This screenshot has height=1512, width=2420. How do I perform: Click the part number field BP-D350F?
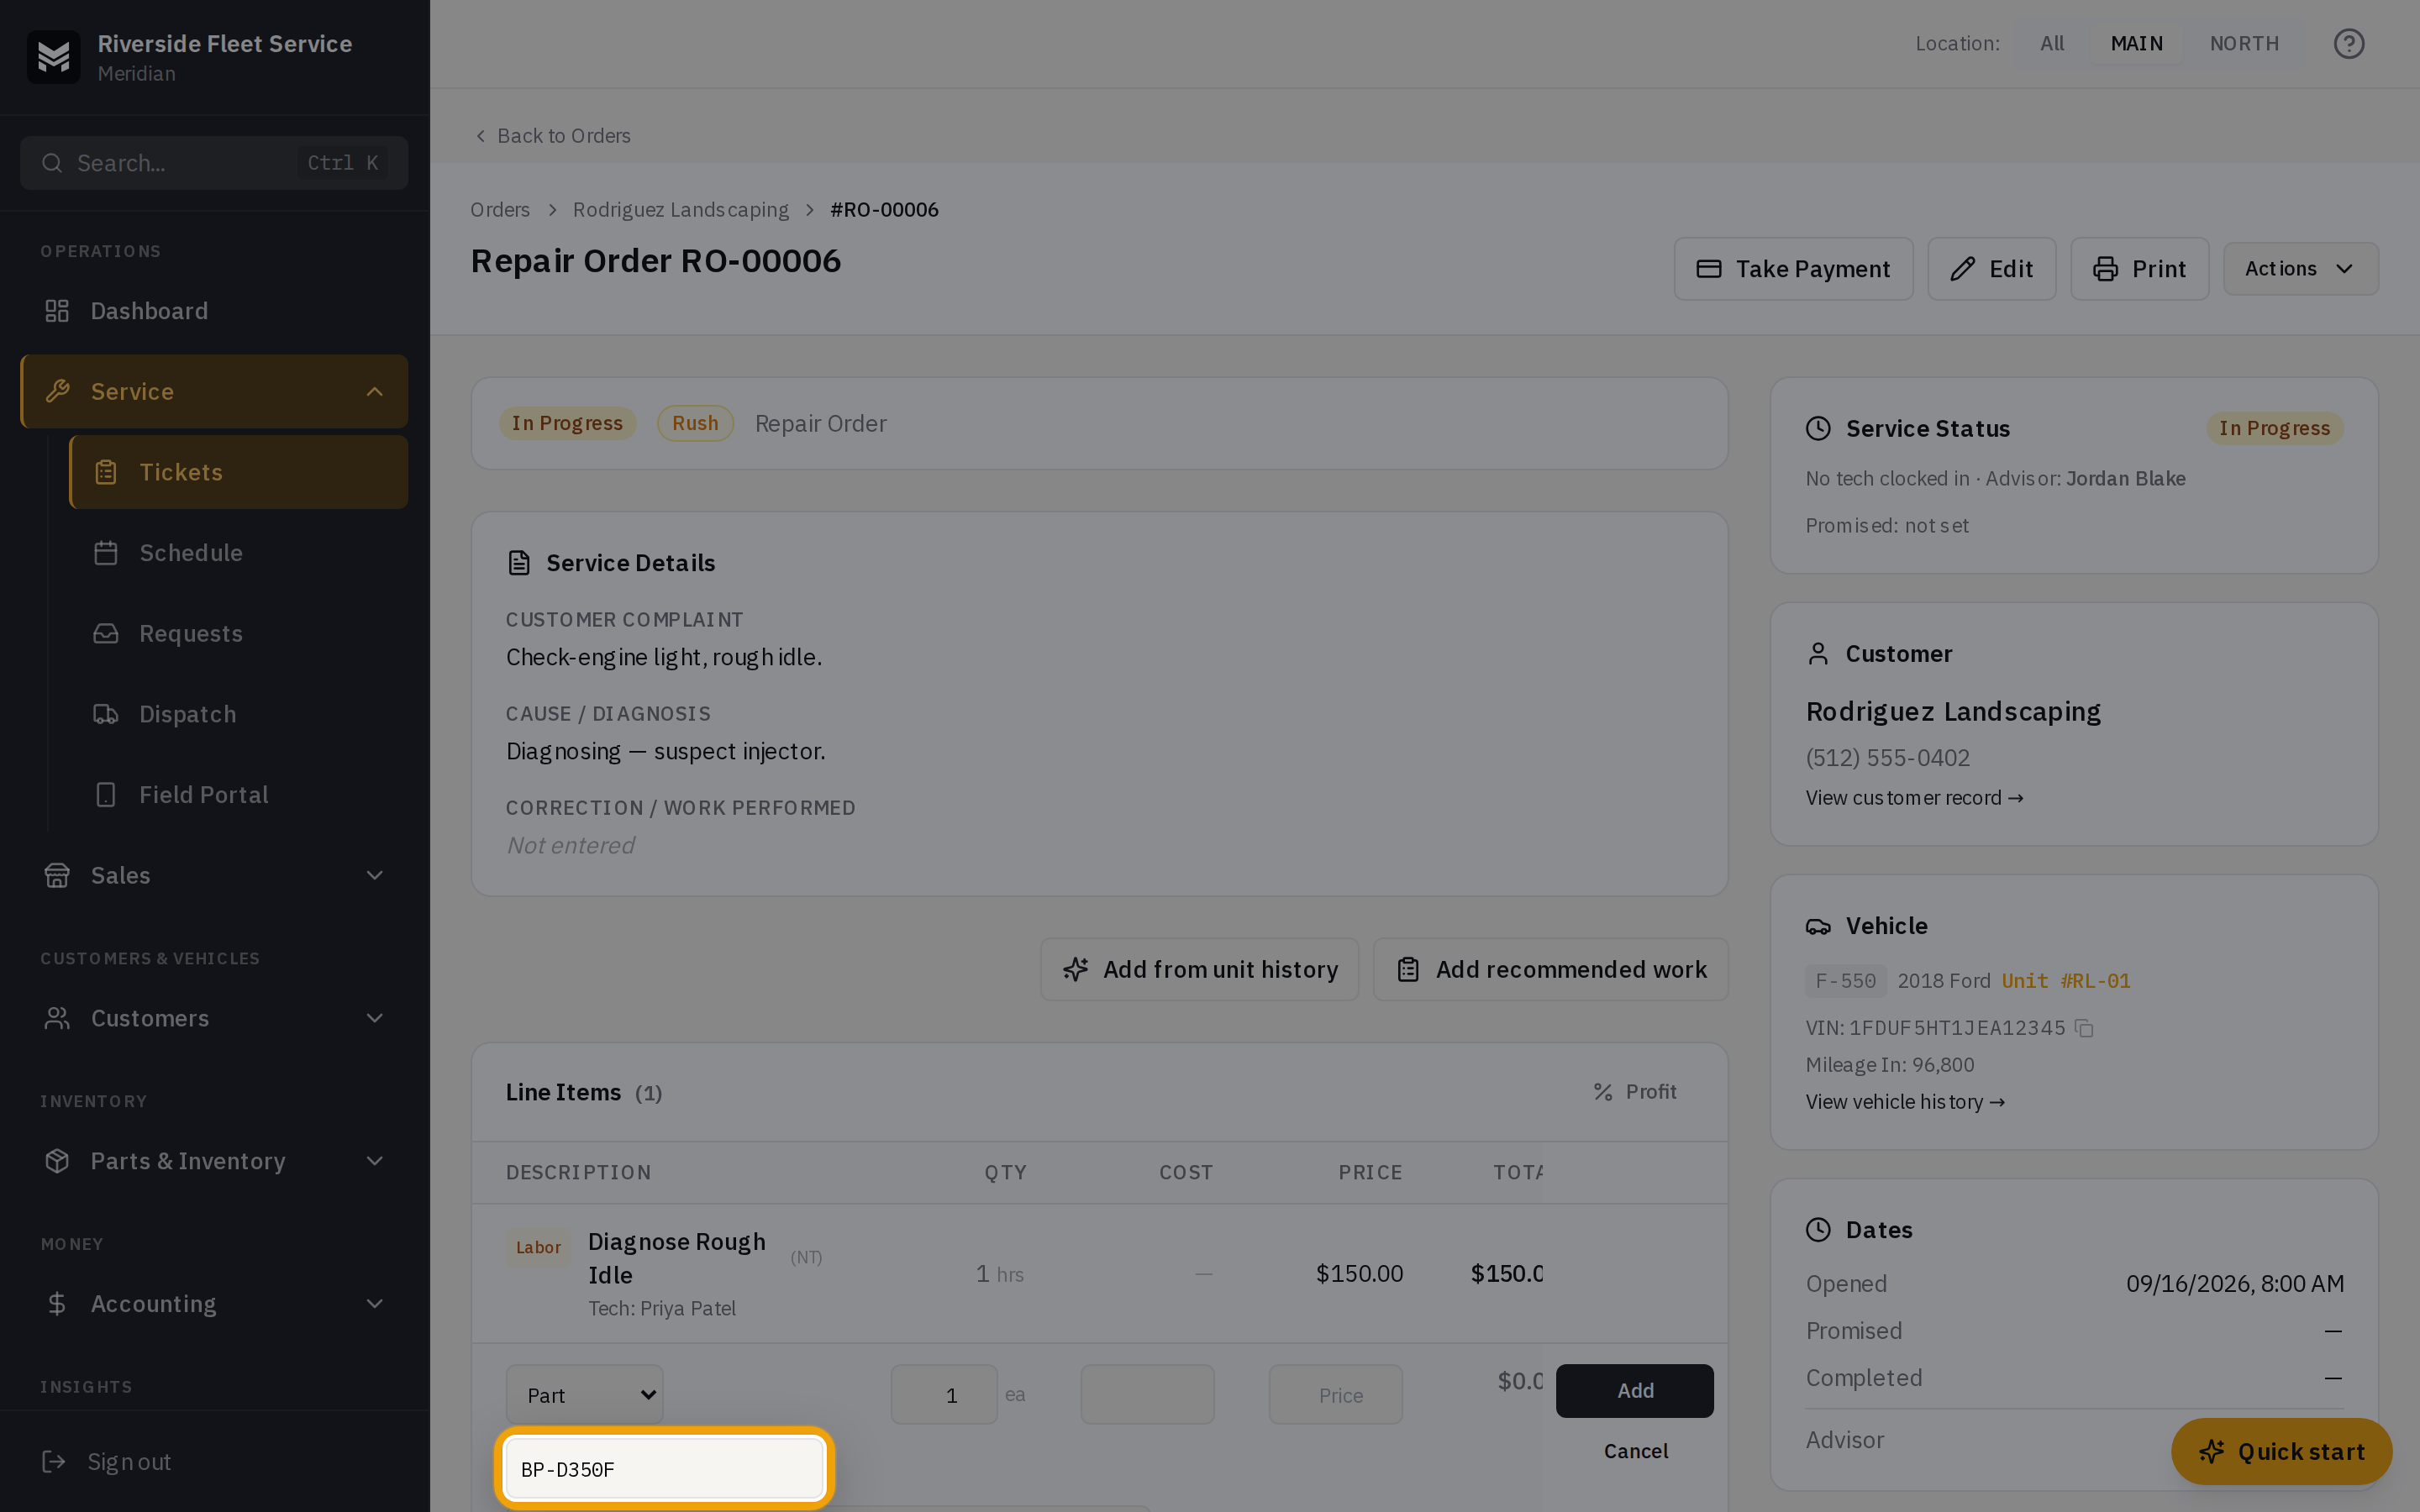pos(664,1469)
